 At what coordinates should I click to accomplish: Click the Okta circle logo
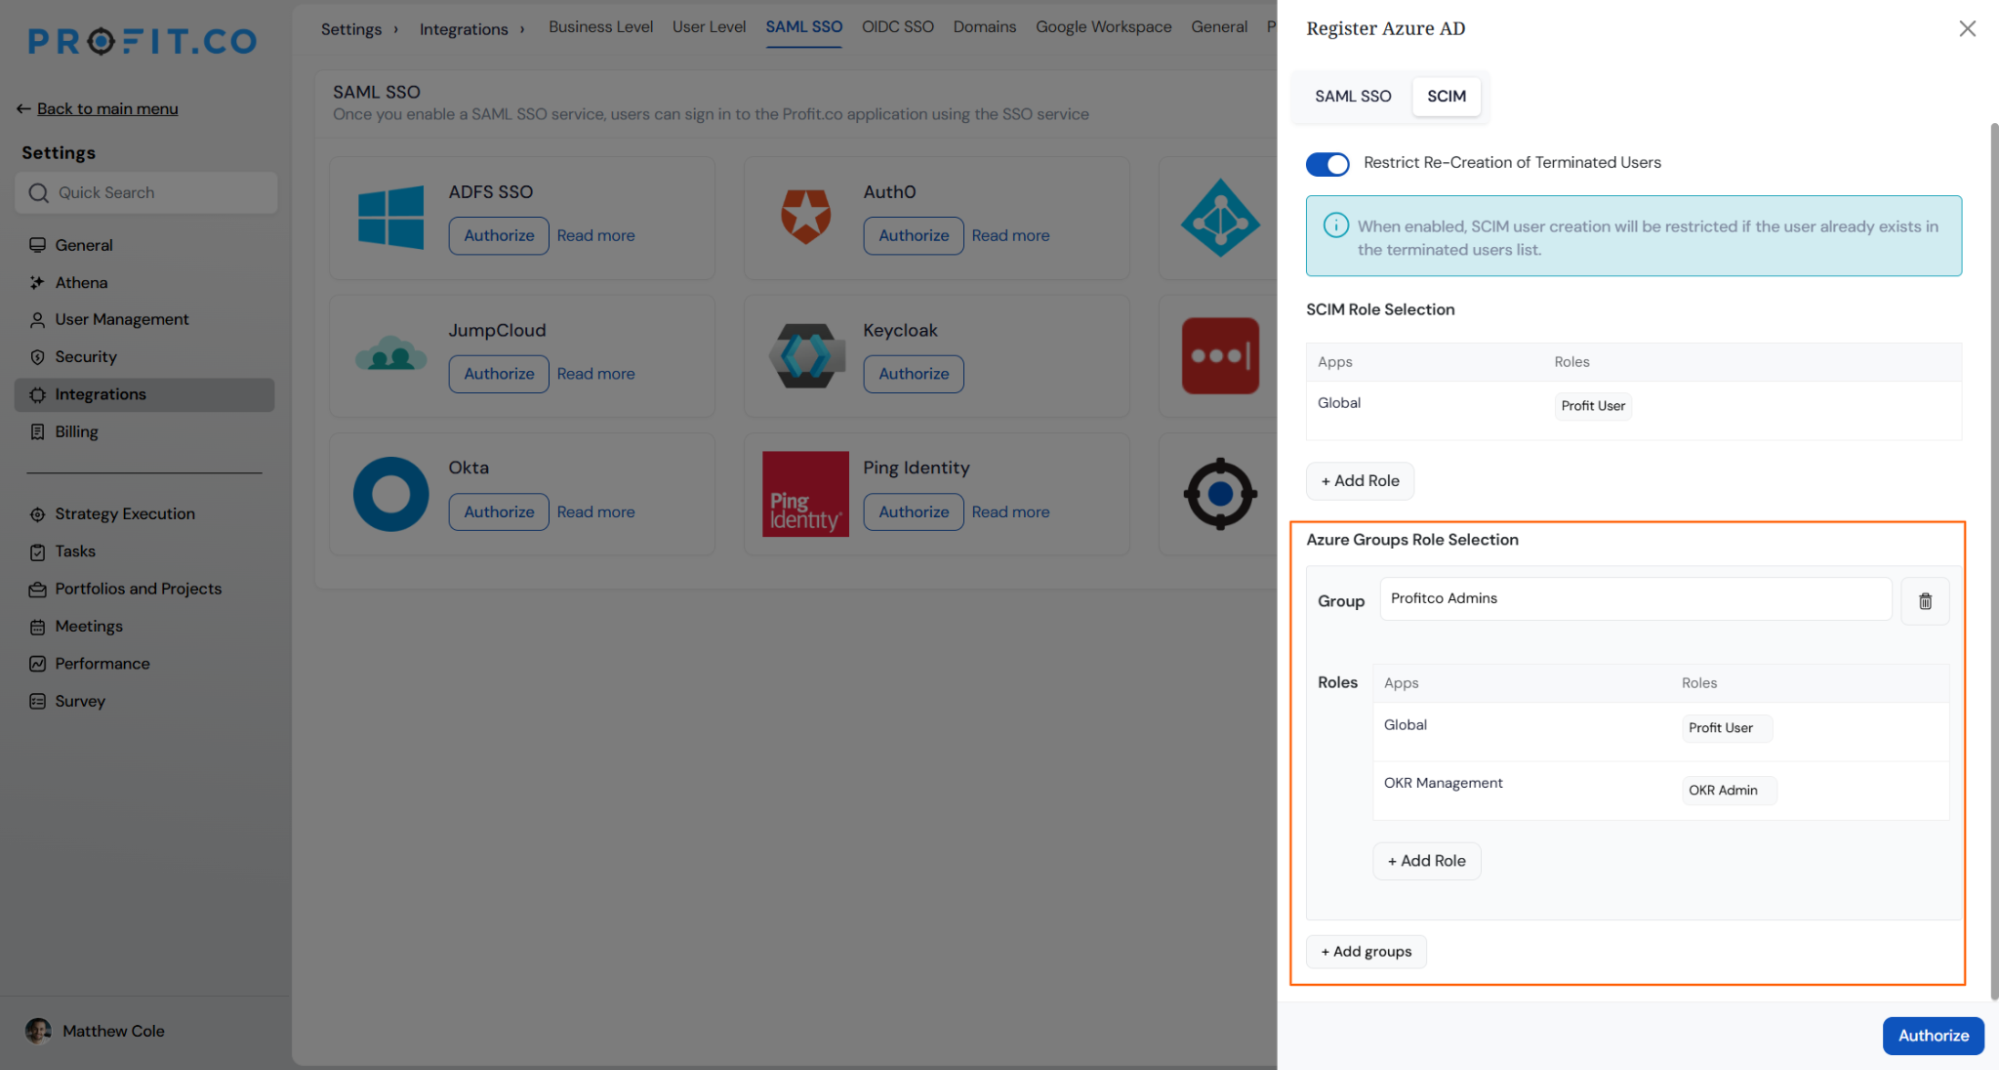coord(391,494)
